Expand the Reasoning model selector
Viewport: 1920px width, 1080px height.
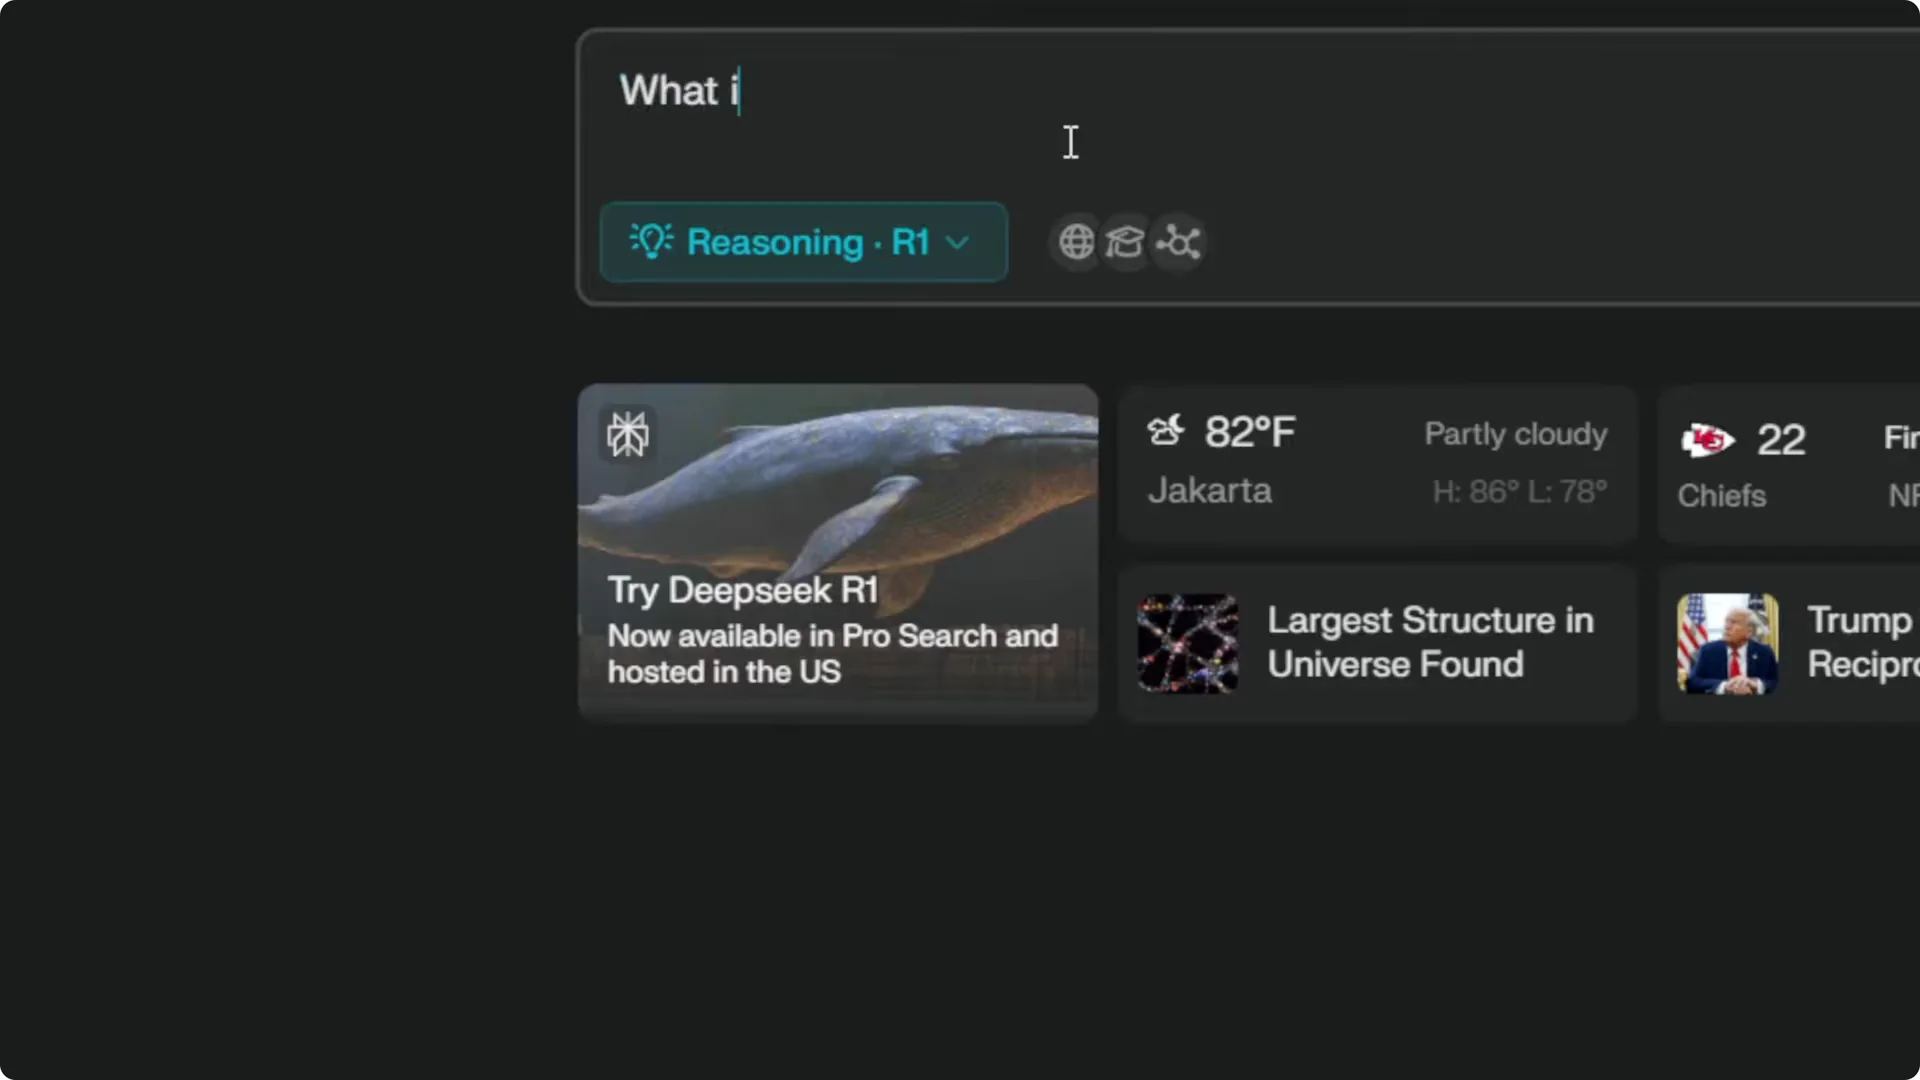(803, 241)
